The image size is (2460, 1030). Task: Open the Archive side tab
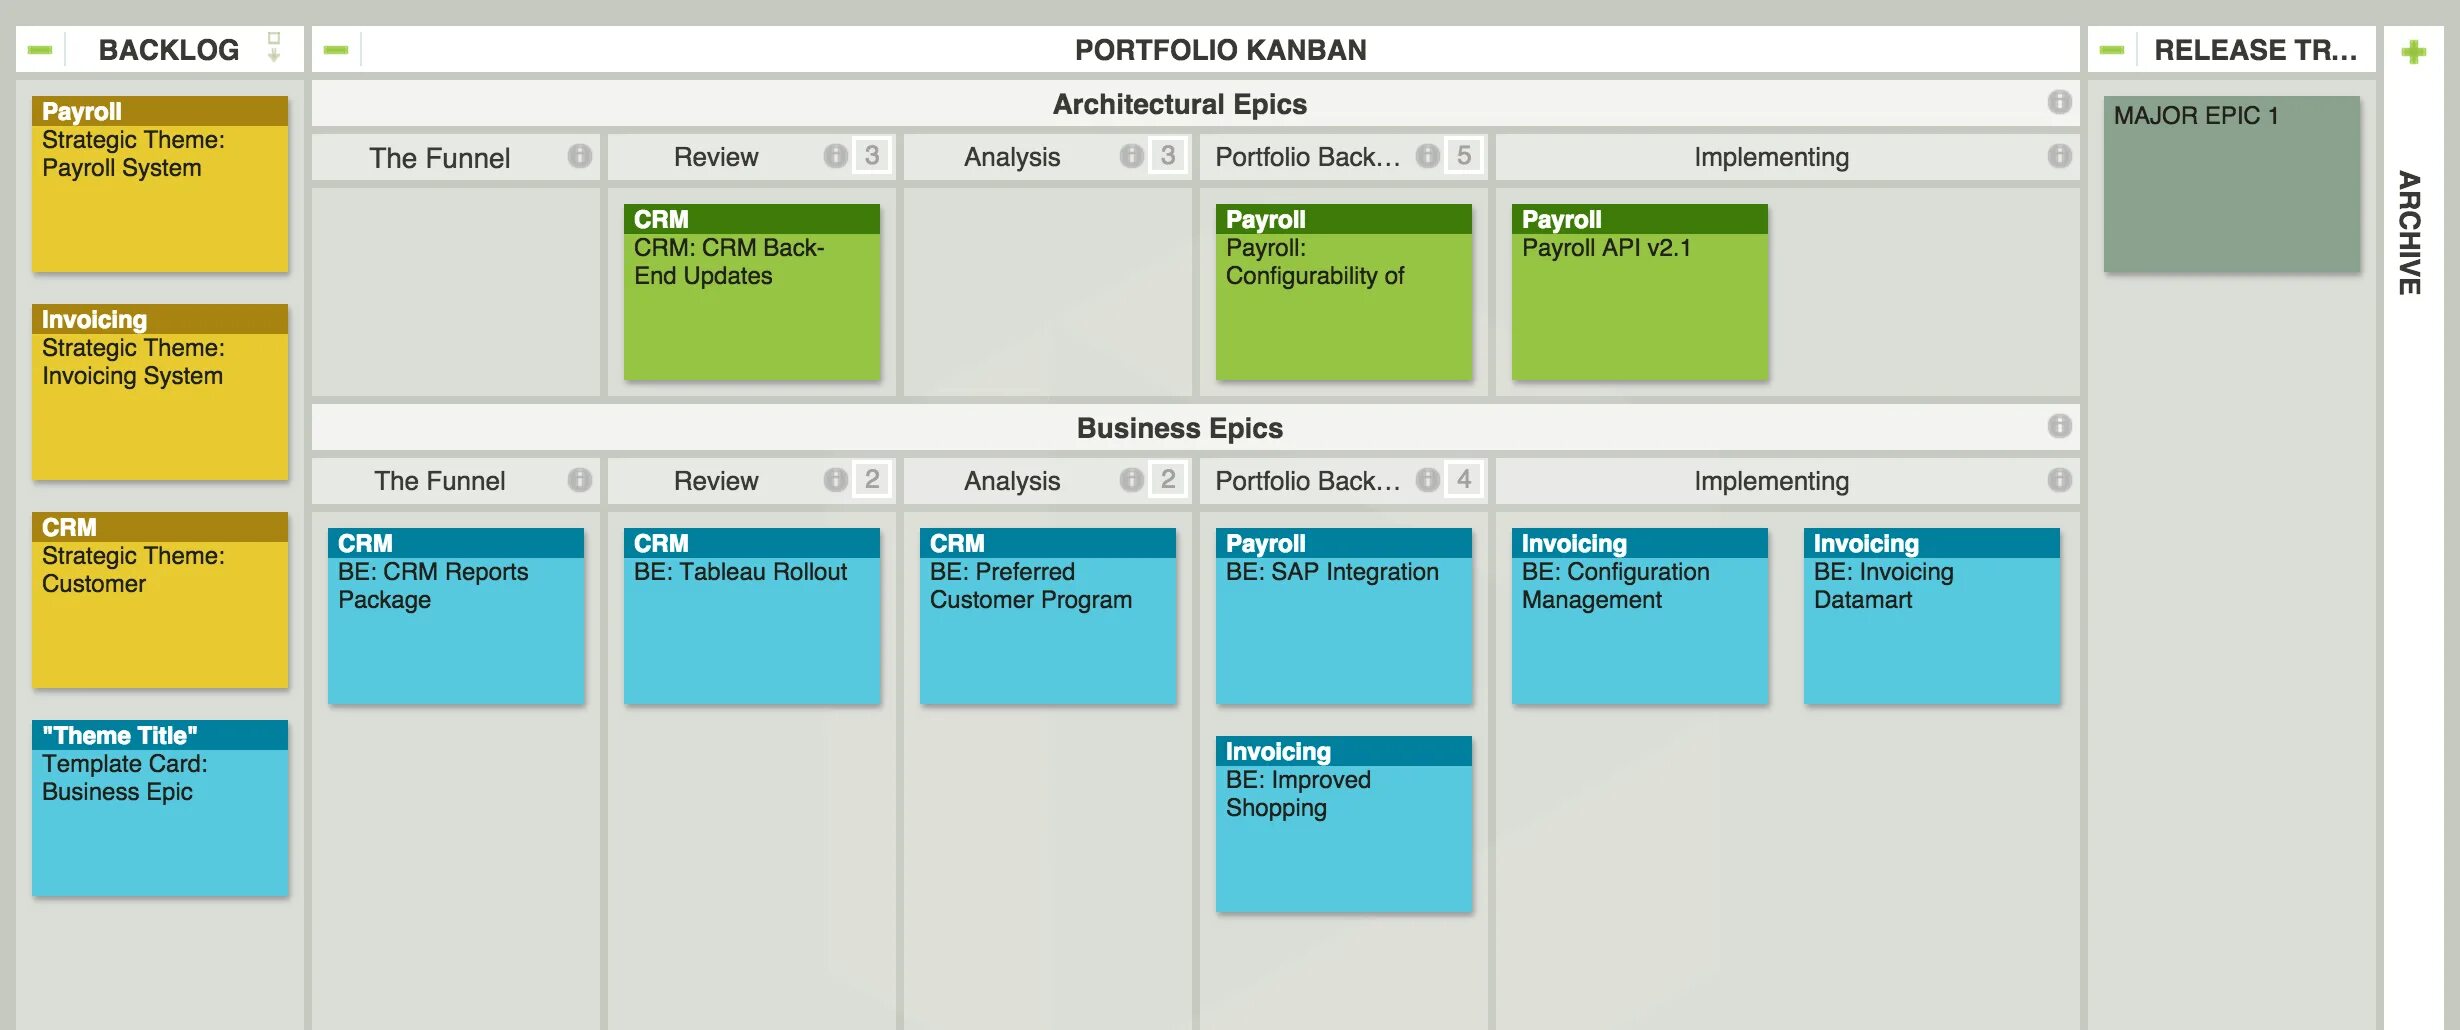(x=2410, y=232)
